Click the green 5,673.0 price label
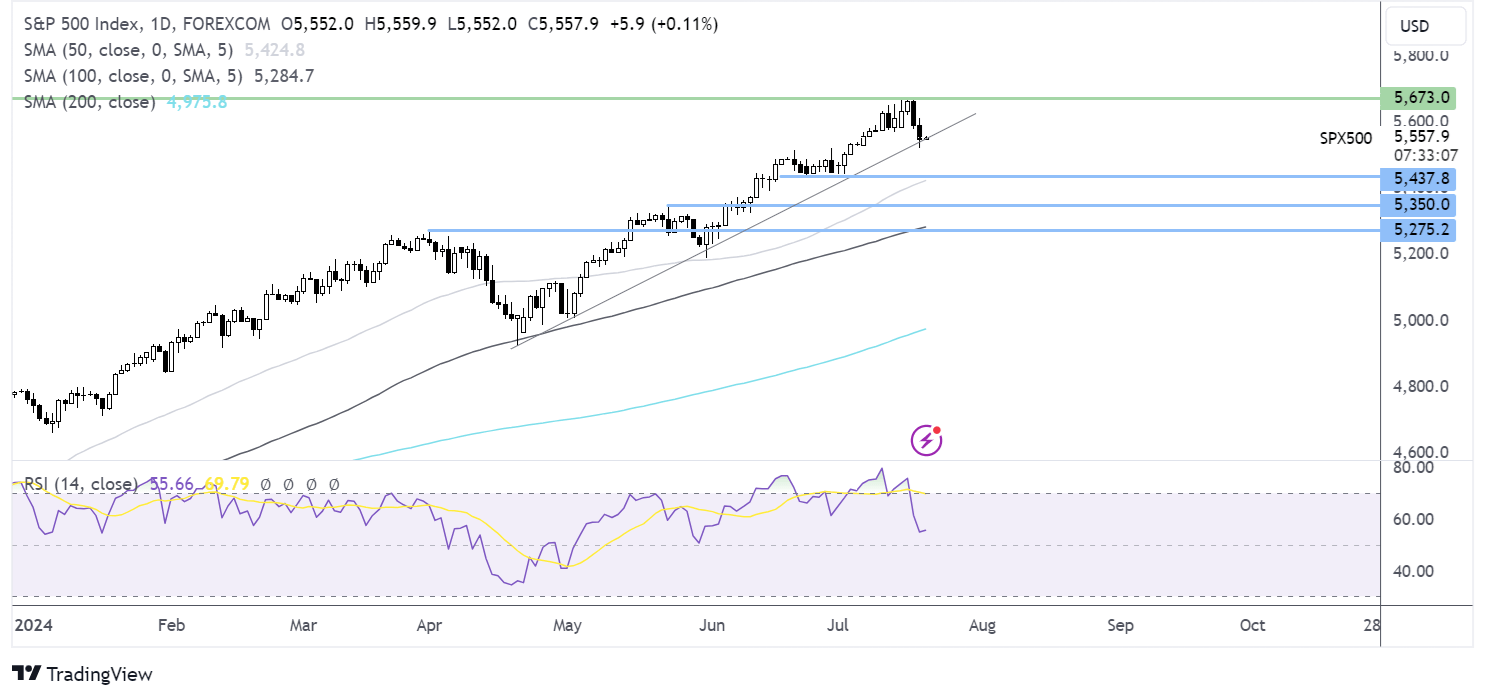The width and height of the screenshot is (1488, 700). click(x=1417, y=98)
